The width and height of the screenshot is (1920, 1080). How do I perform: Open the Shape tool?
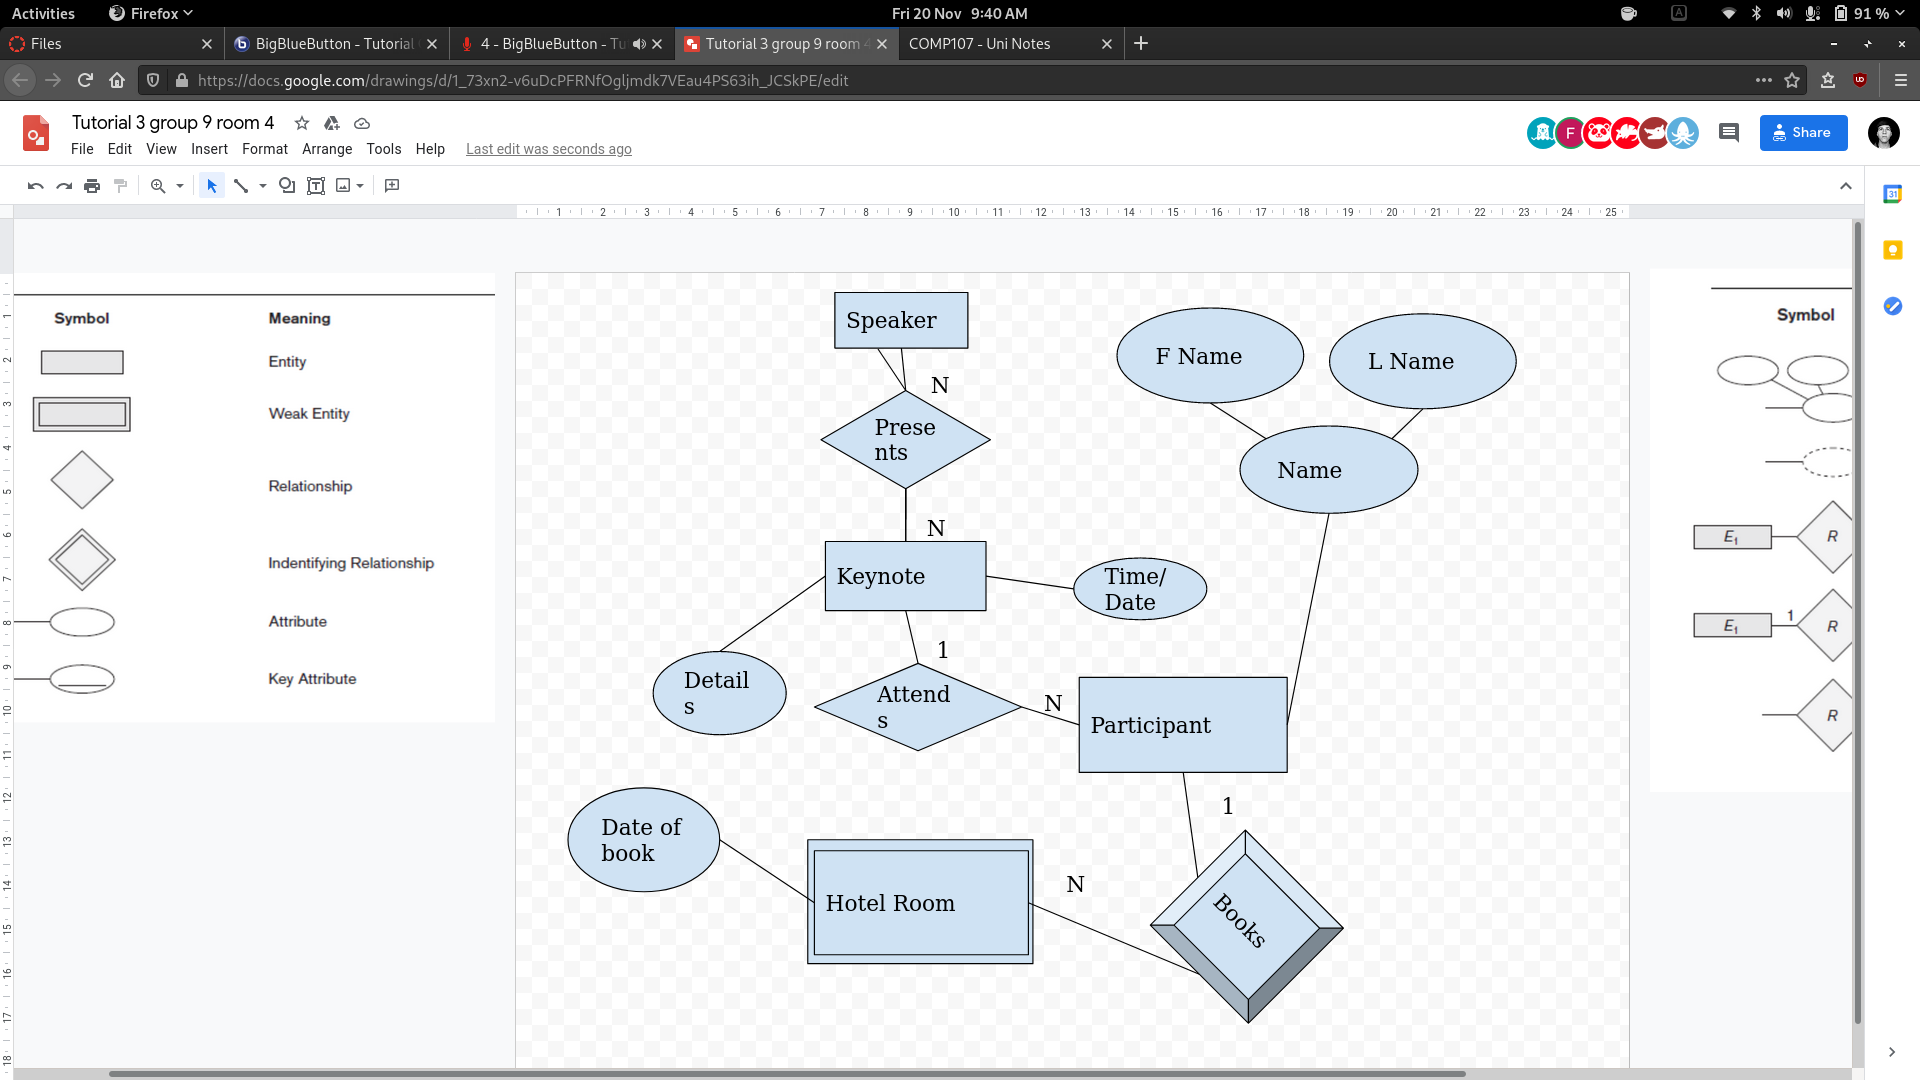(x=287, y=186)
